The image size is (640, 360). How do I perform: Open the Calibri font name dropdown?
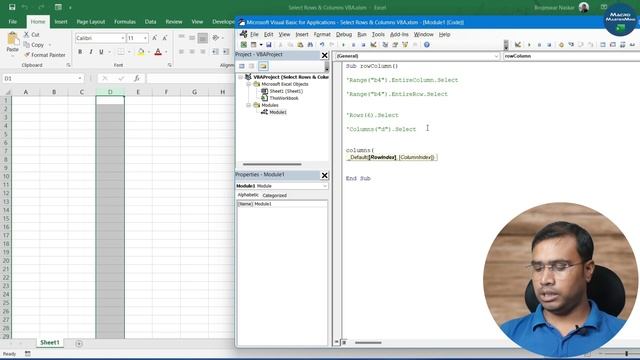[122, 38]
